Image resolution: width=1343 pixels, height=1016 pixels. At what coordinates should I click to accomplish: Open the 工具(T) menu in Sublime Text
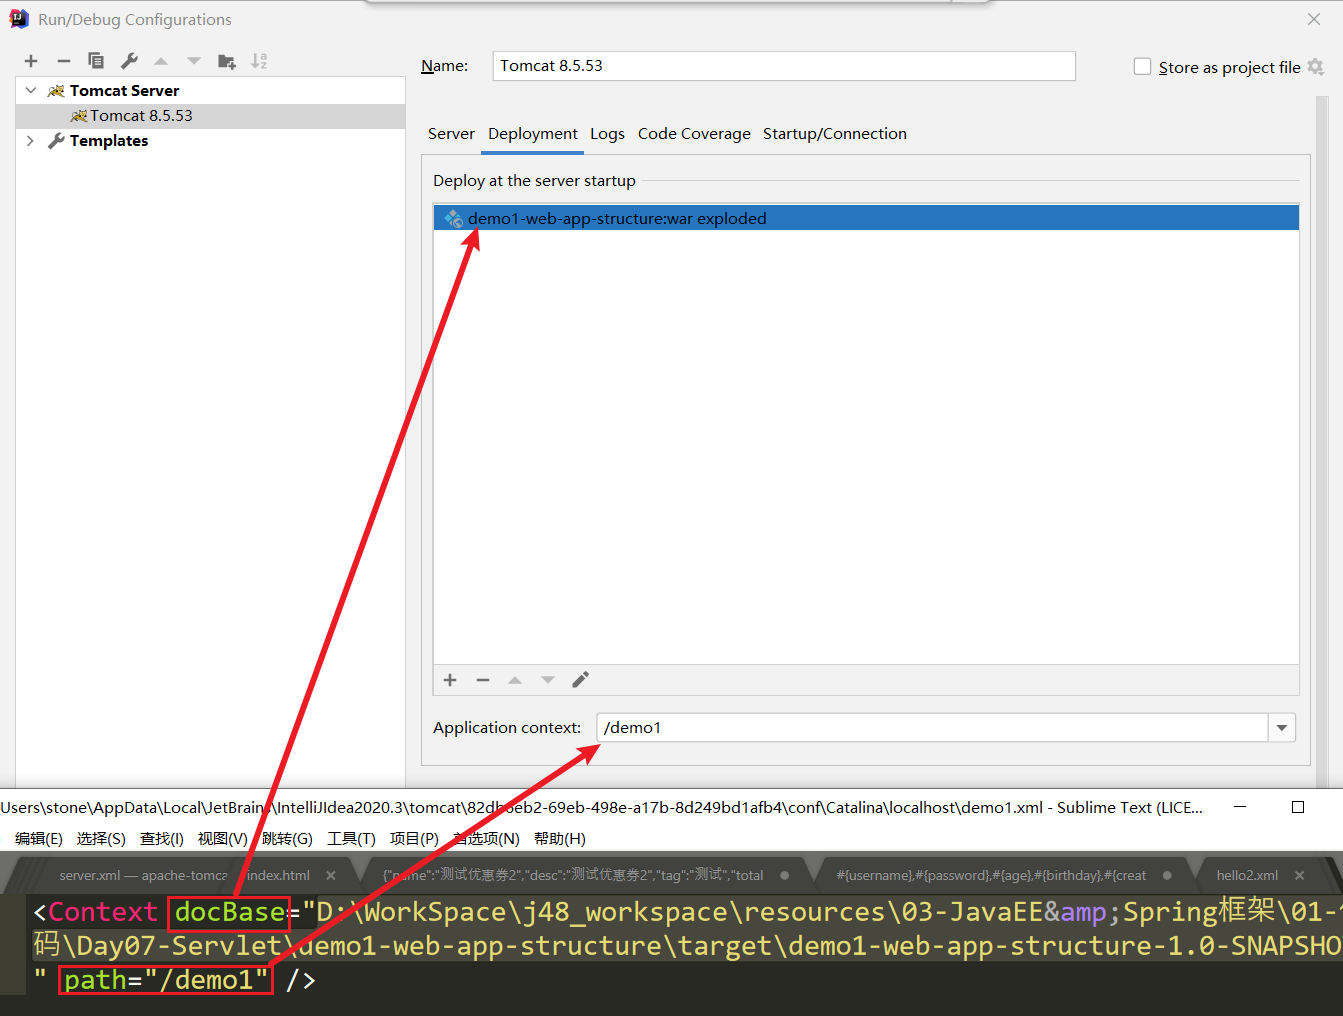point(351,839)
